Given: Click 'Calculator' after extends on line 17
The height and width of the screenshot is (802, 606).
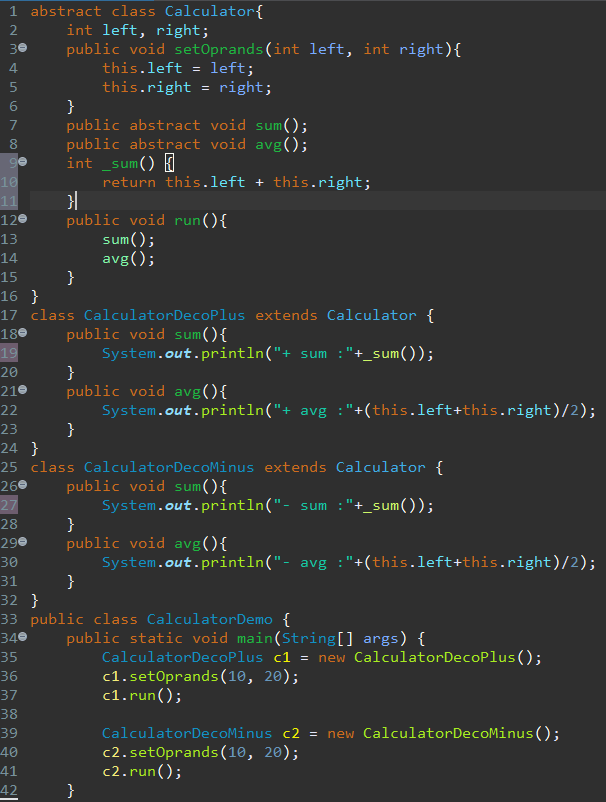Looking at the screenshot, I should (x=372, y=316).
